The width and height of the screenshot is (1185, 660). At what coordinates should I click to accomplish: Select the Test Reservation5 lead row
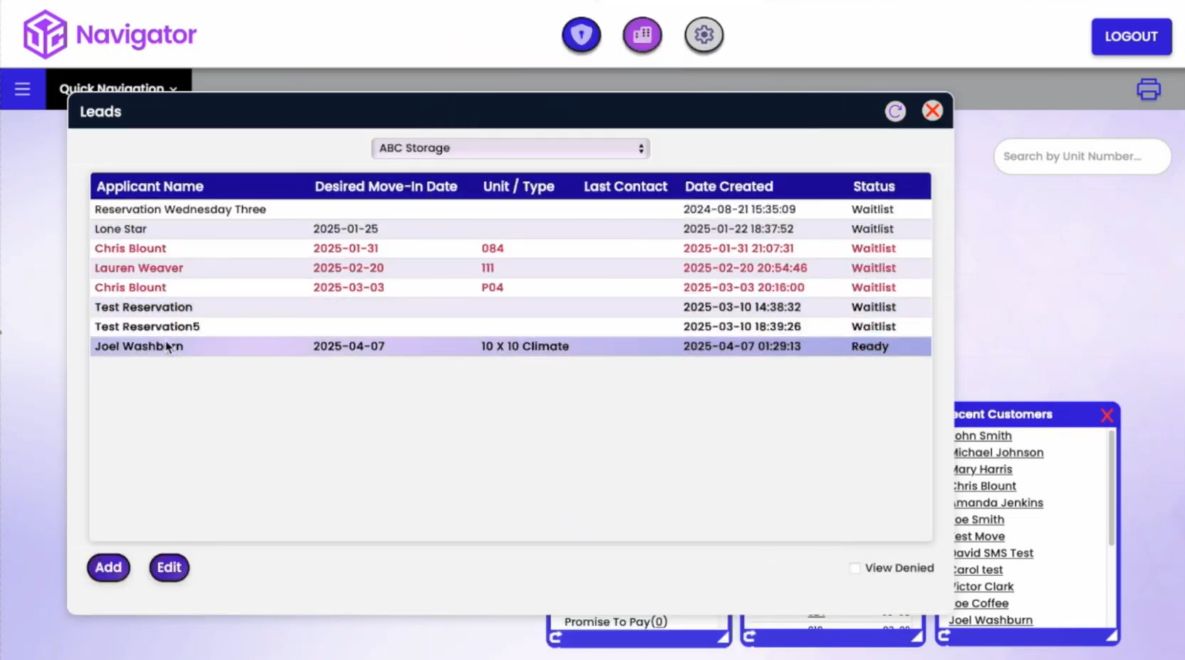click(x=510, y=327)
